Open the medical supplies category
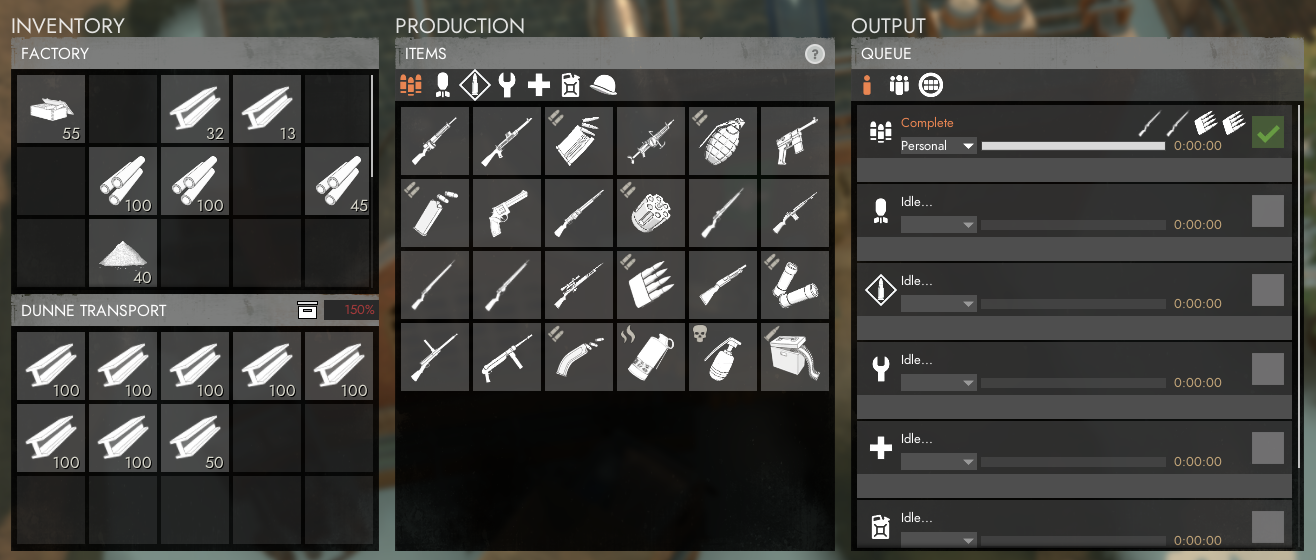 539,85
